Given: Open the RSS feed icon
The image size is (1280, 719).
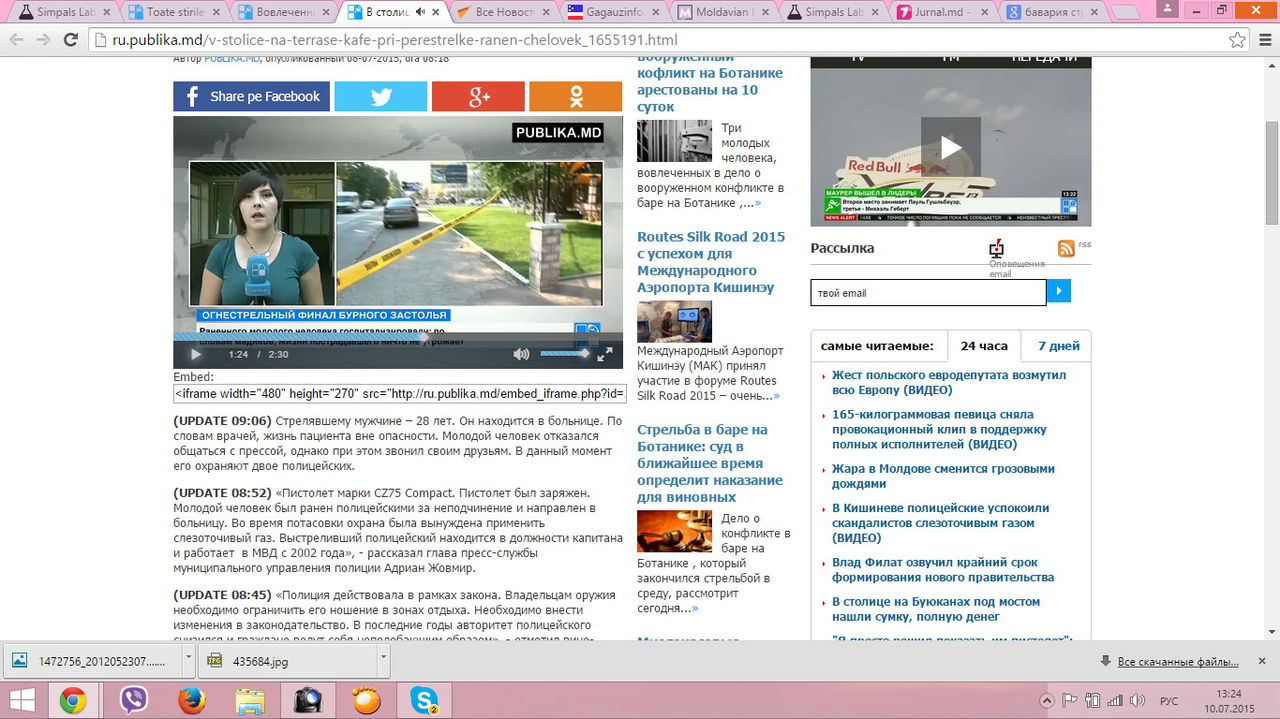Looking at the screenshot, I should tap(1066, 248).
